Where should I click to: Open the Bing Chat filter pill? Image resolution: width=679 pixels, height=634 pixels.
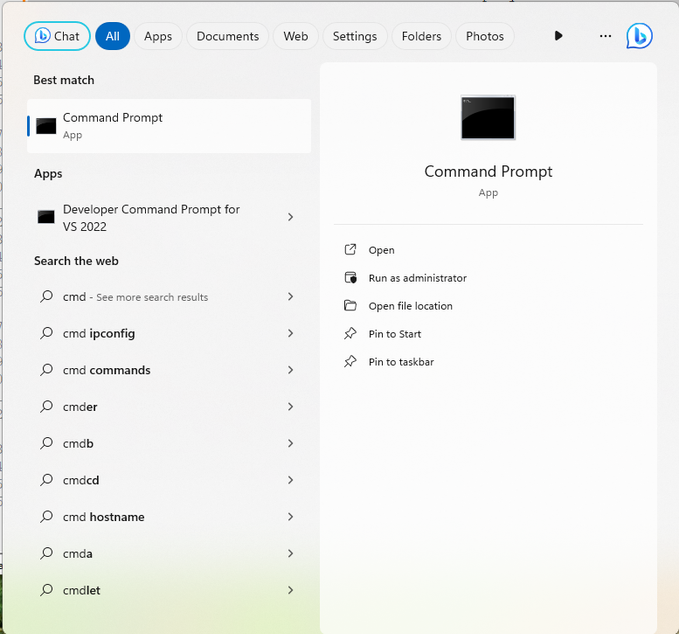(57, 36)
